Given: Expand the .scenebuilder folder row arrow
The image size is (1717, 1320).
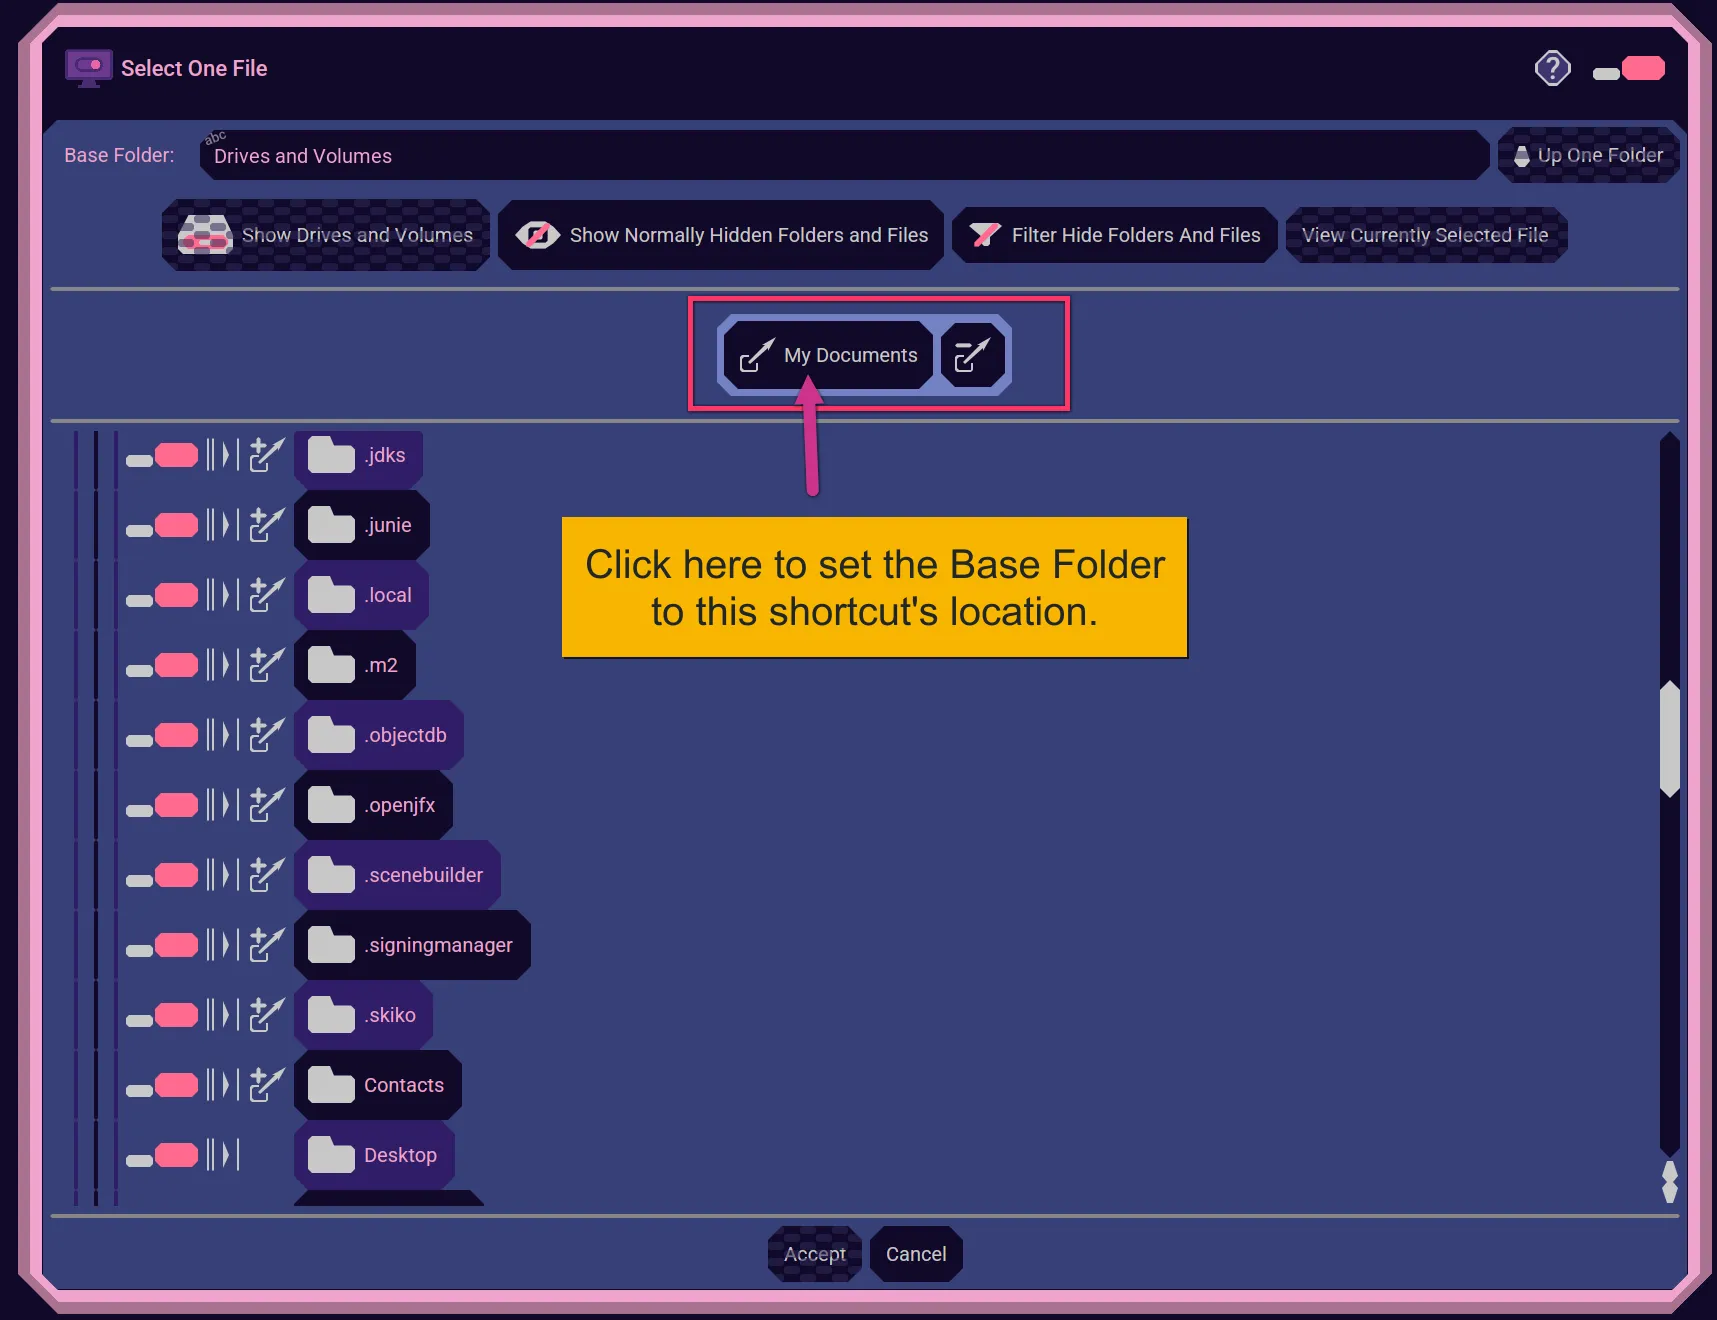Looking at the screenshot, I should click(x=223, y=875).
